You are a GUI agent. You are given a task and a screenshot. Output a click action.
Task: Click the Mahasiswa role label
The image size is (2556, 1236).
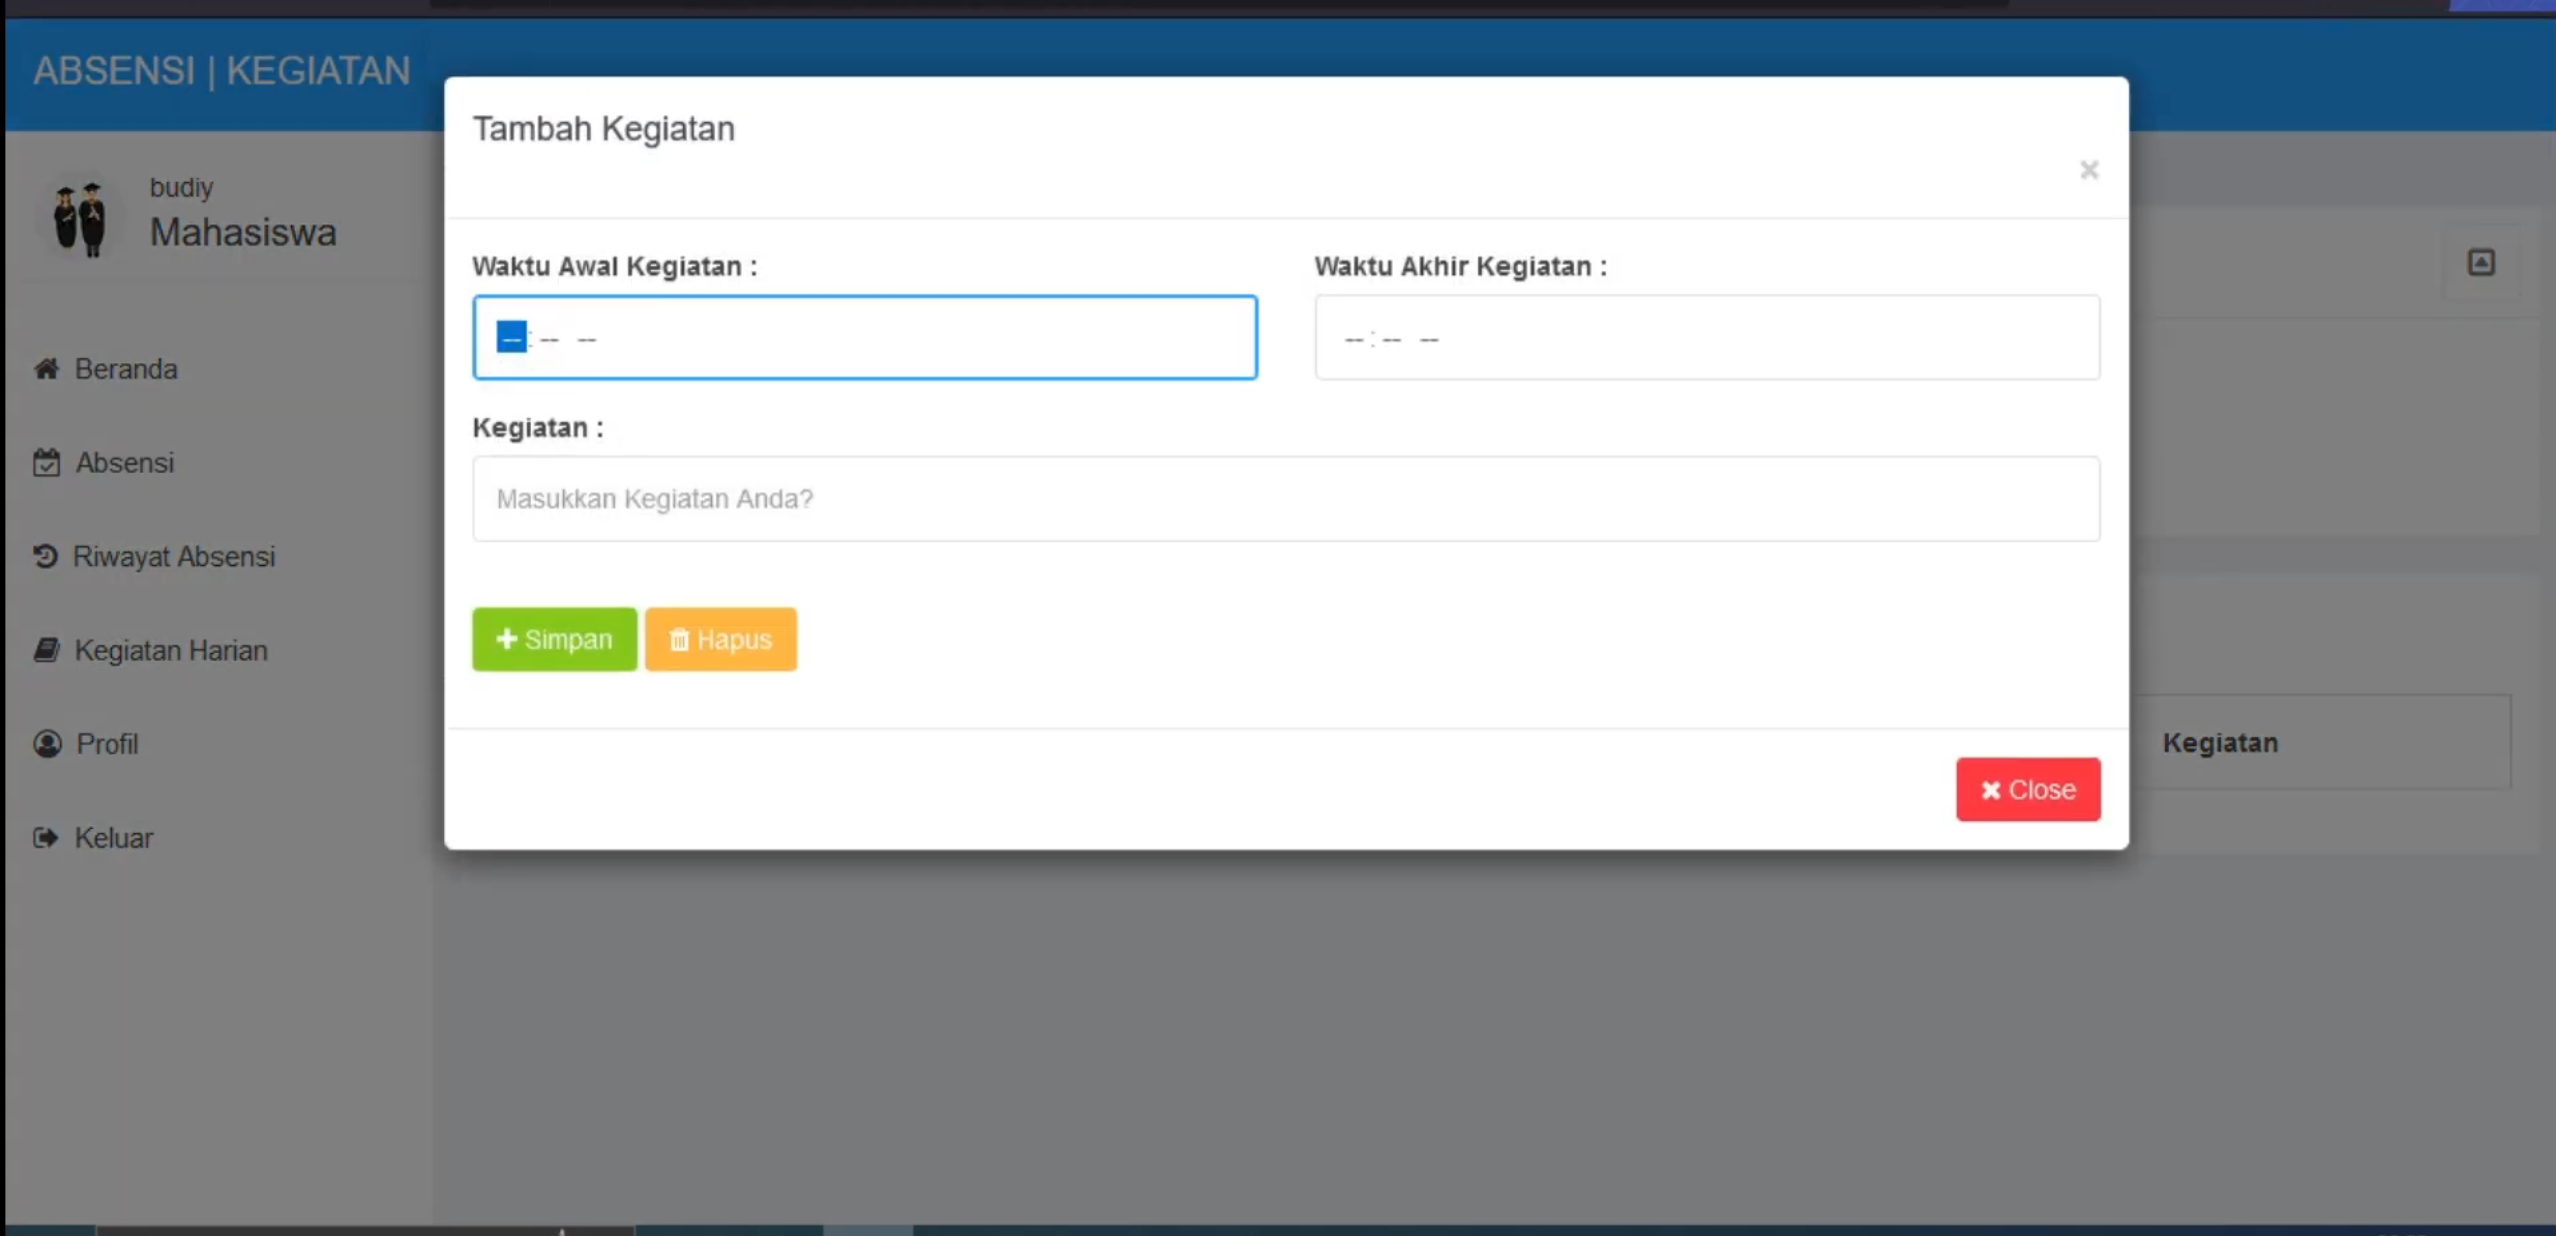point(243,232)
